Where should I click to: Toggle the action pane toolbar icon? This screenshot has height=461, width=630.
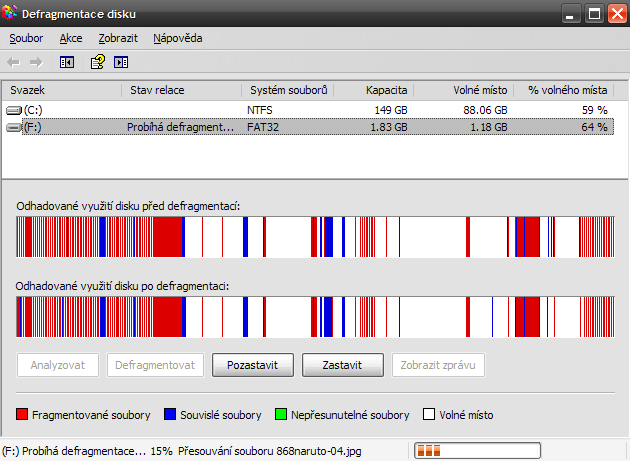tap(121, 62)
